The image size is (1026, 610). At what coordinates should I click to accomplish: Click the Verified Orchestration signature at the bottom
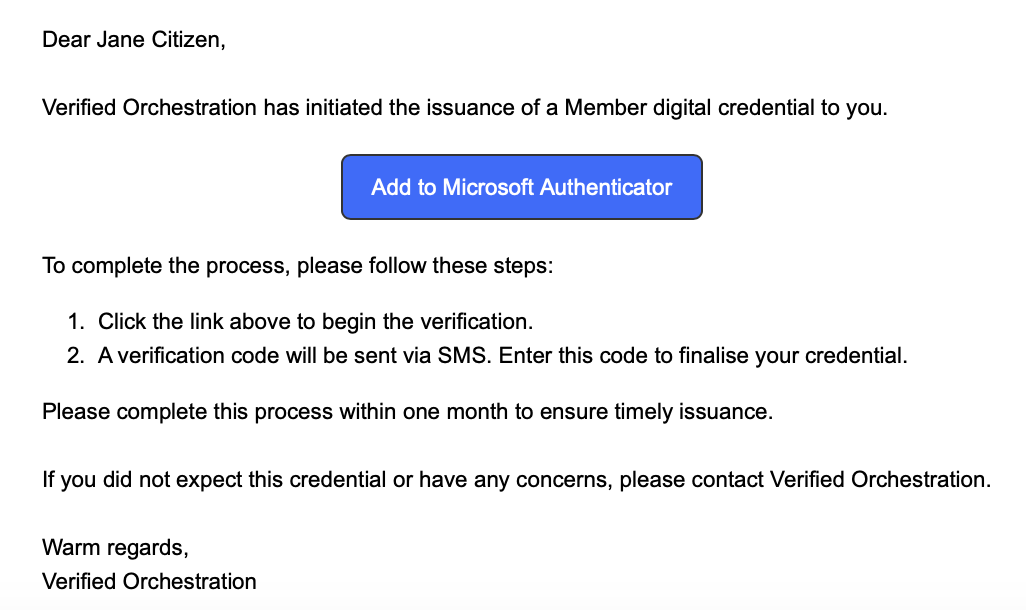point(149,581)
